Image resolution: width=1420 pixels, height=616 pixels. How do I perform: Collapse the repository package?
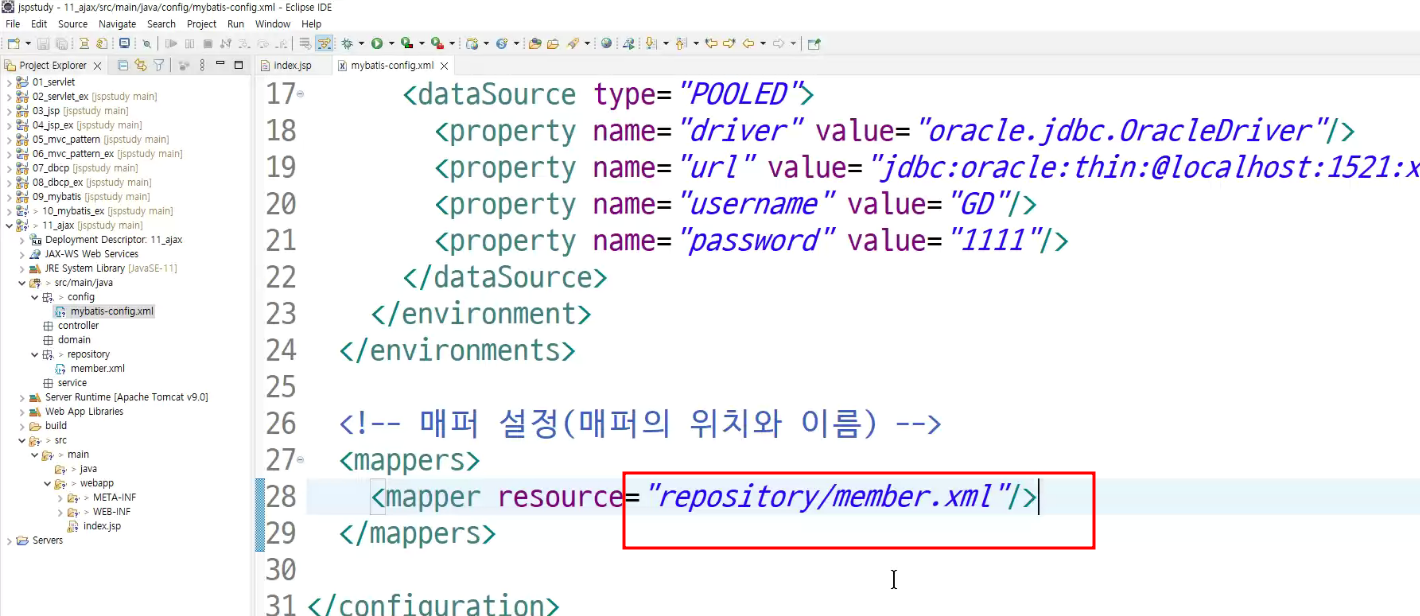35,354
